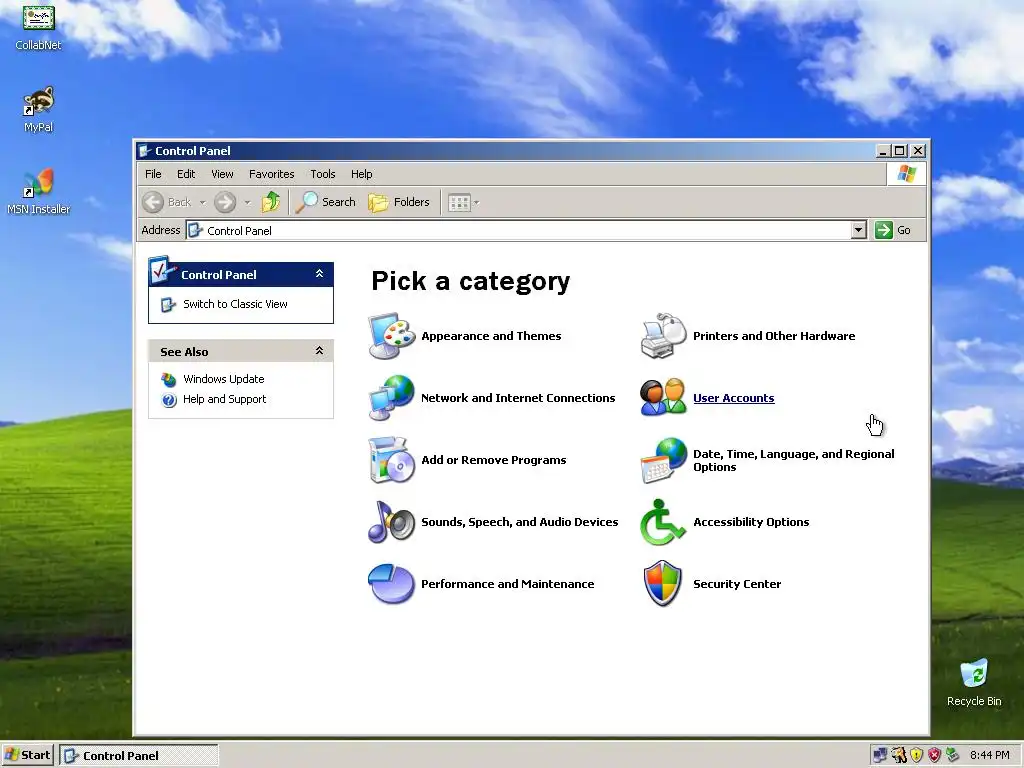Click the red shield alert tray icon
Image resolution: width=1024 pixels, height=768 pixels.
point(935,755)
